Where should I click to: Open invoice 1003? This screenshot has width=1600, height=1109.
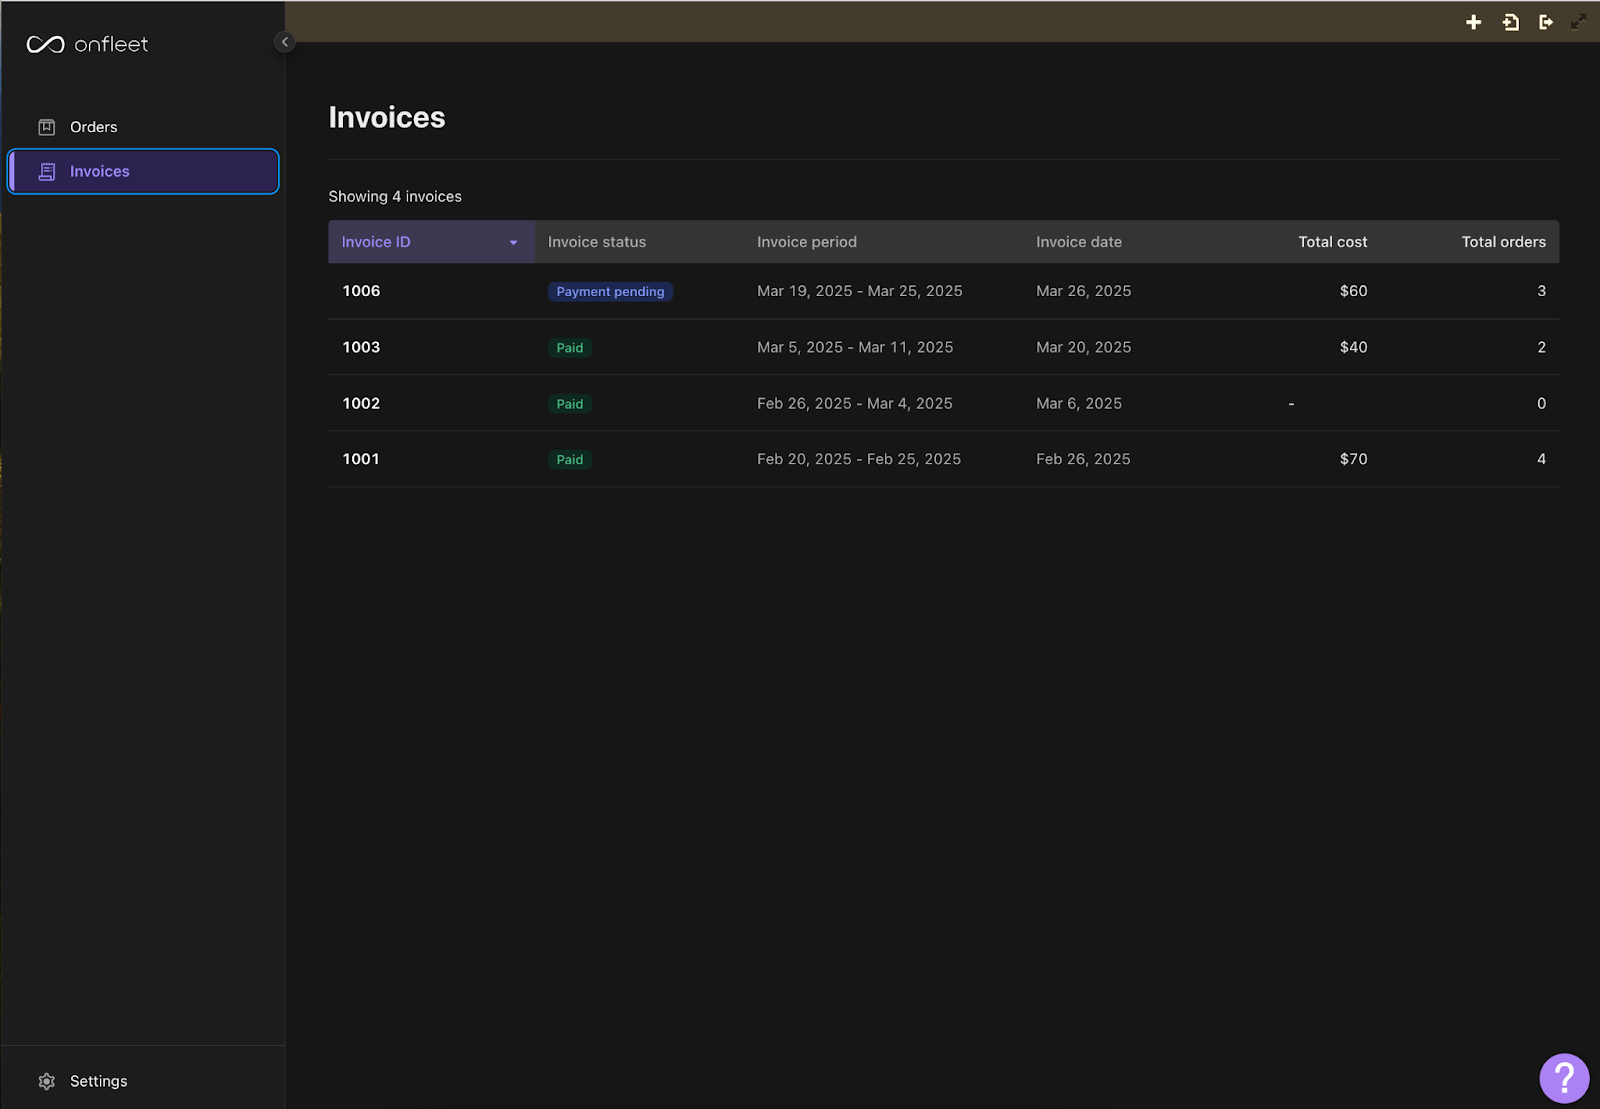click(x=361, y=347)
